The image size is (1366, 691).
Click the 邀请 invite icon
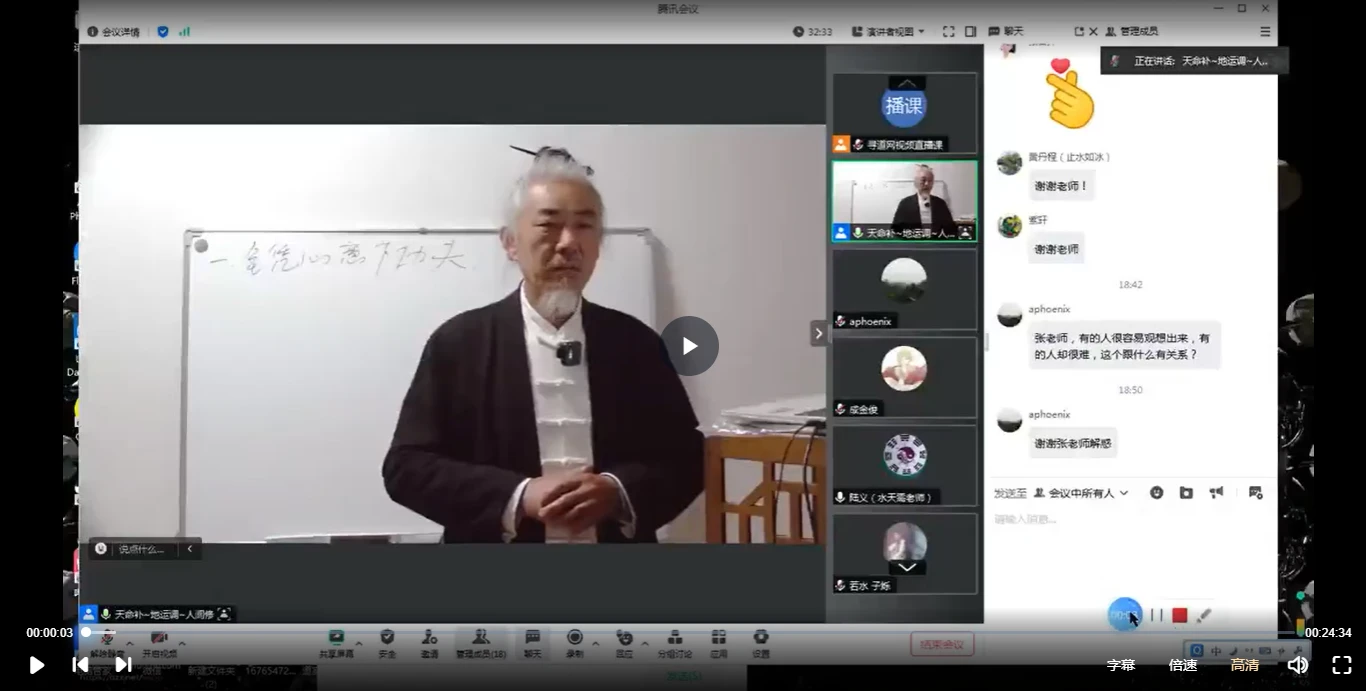(x=429, y=644)
